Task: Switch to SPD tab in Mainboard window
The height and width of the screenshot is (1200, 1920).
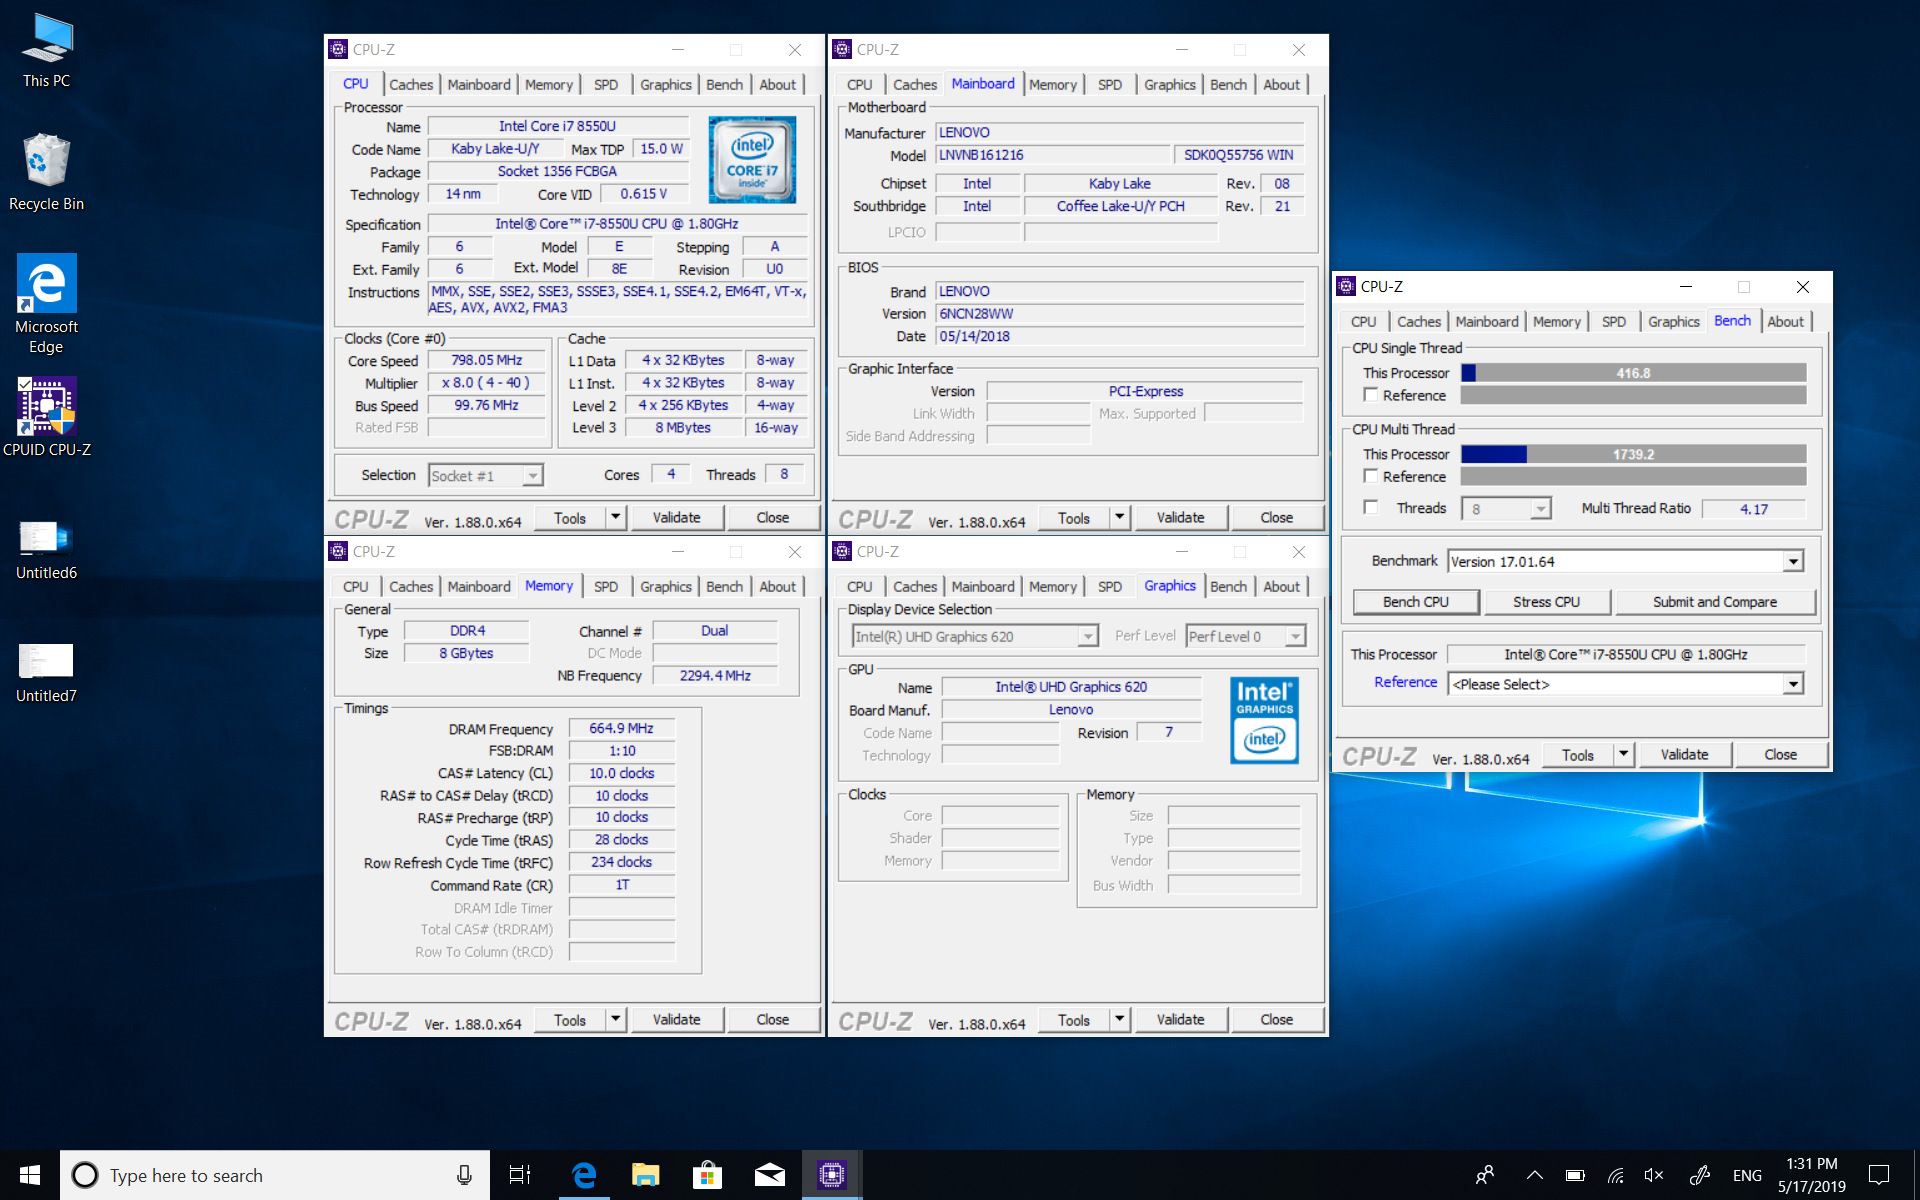Action: click(1110, 84)
